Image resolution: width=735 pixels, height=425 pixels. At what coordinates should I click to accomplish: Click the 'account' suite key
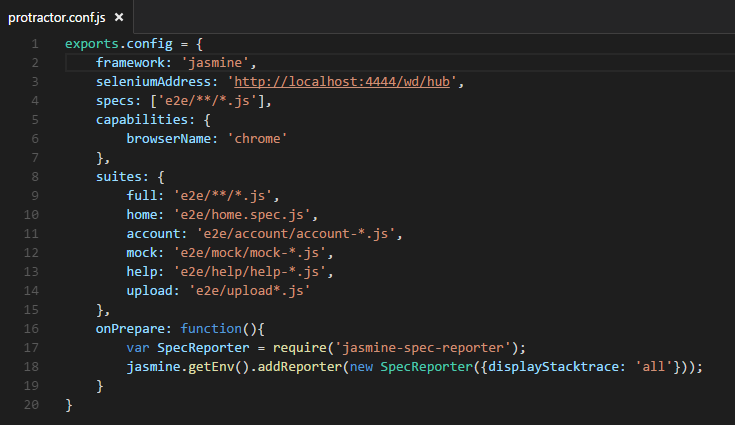tap(153, 233)
